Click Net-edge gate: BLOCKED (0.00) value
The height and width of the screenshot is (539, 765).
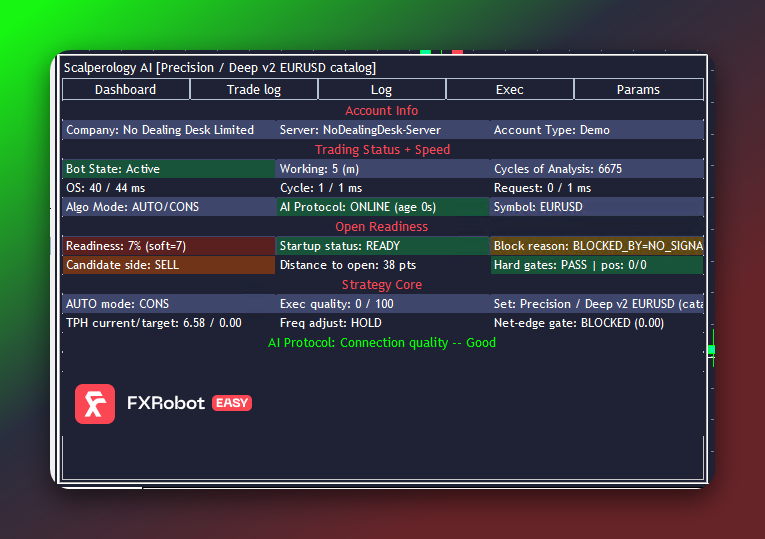click(579, 323)
